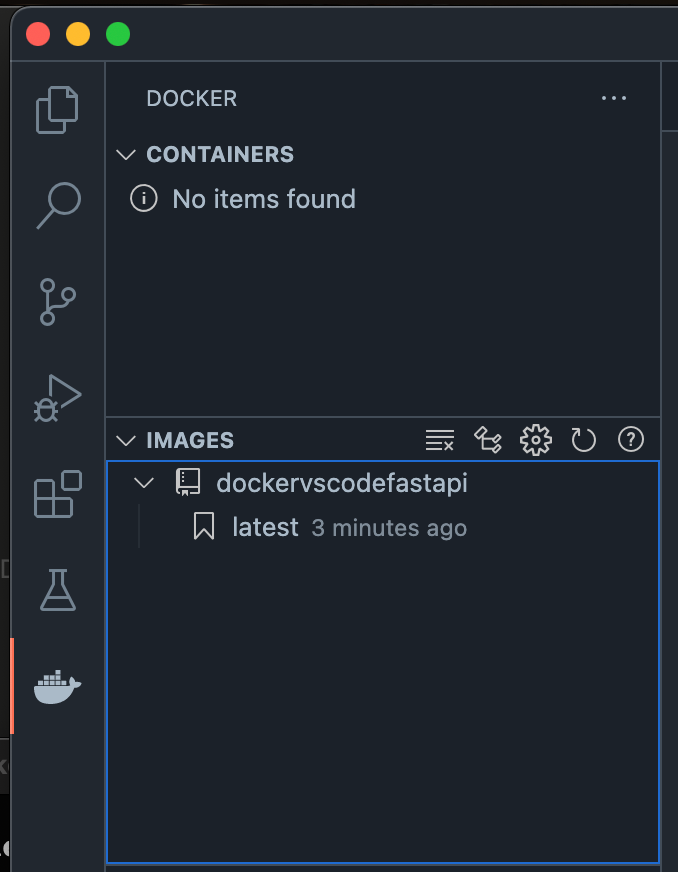Viewport: 678px width, 872px height.
Task: Collapse the Images section chevron
Action: (x=126, y=440)
